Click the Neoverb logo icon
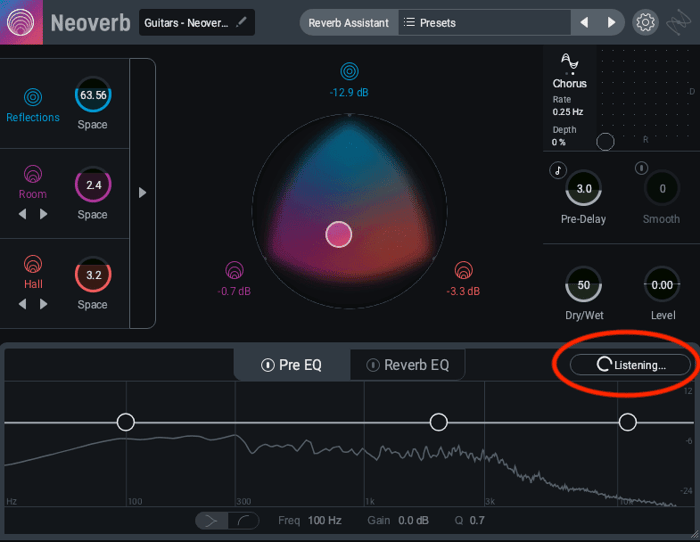 [21, 22]
